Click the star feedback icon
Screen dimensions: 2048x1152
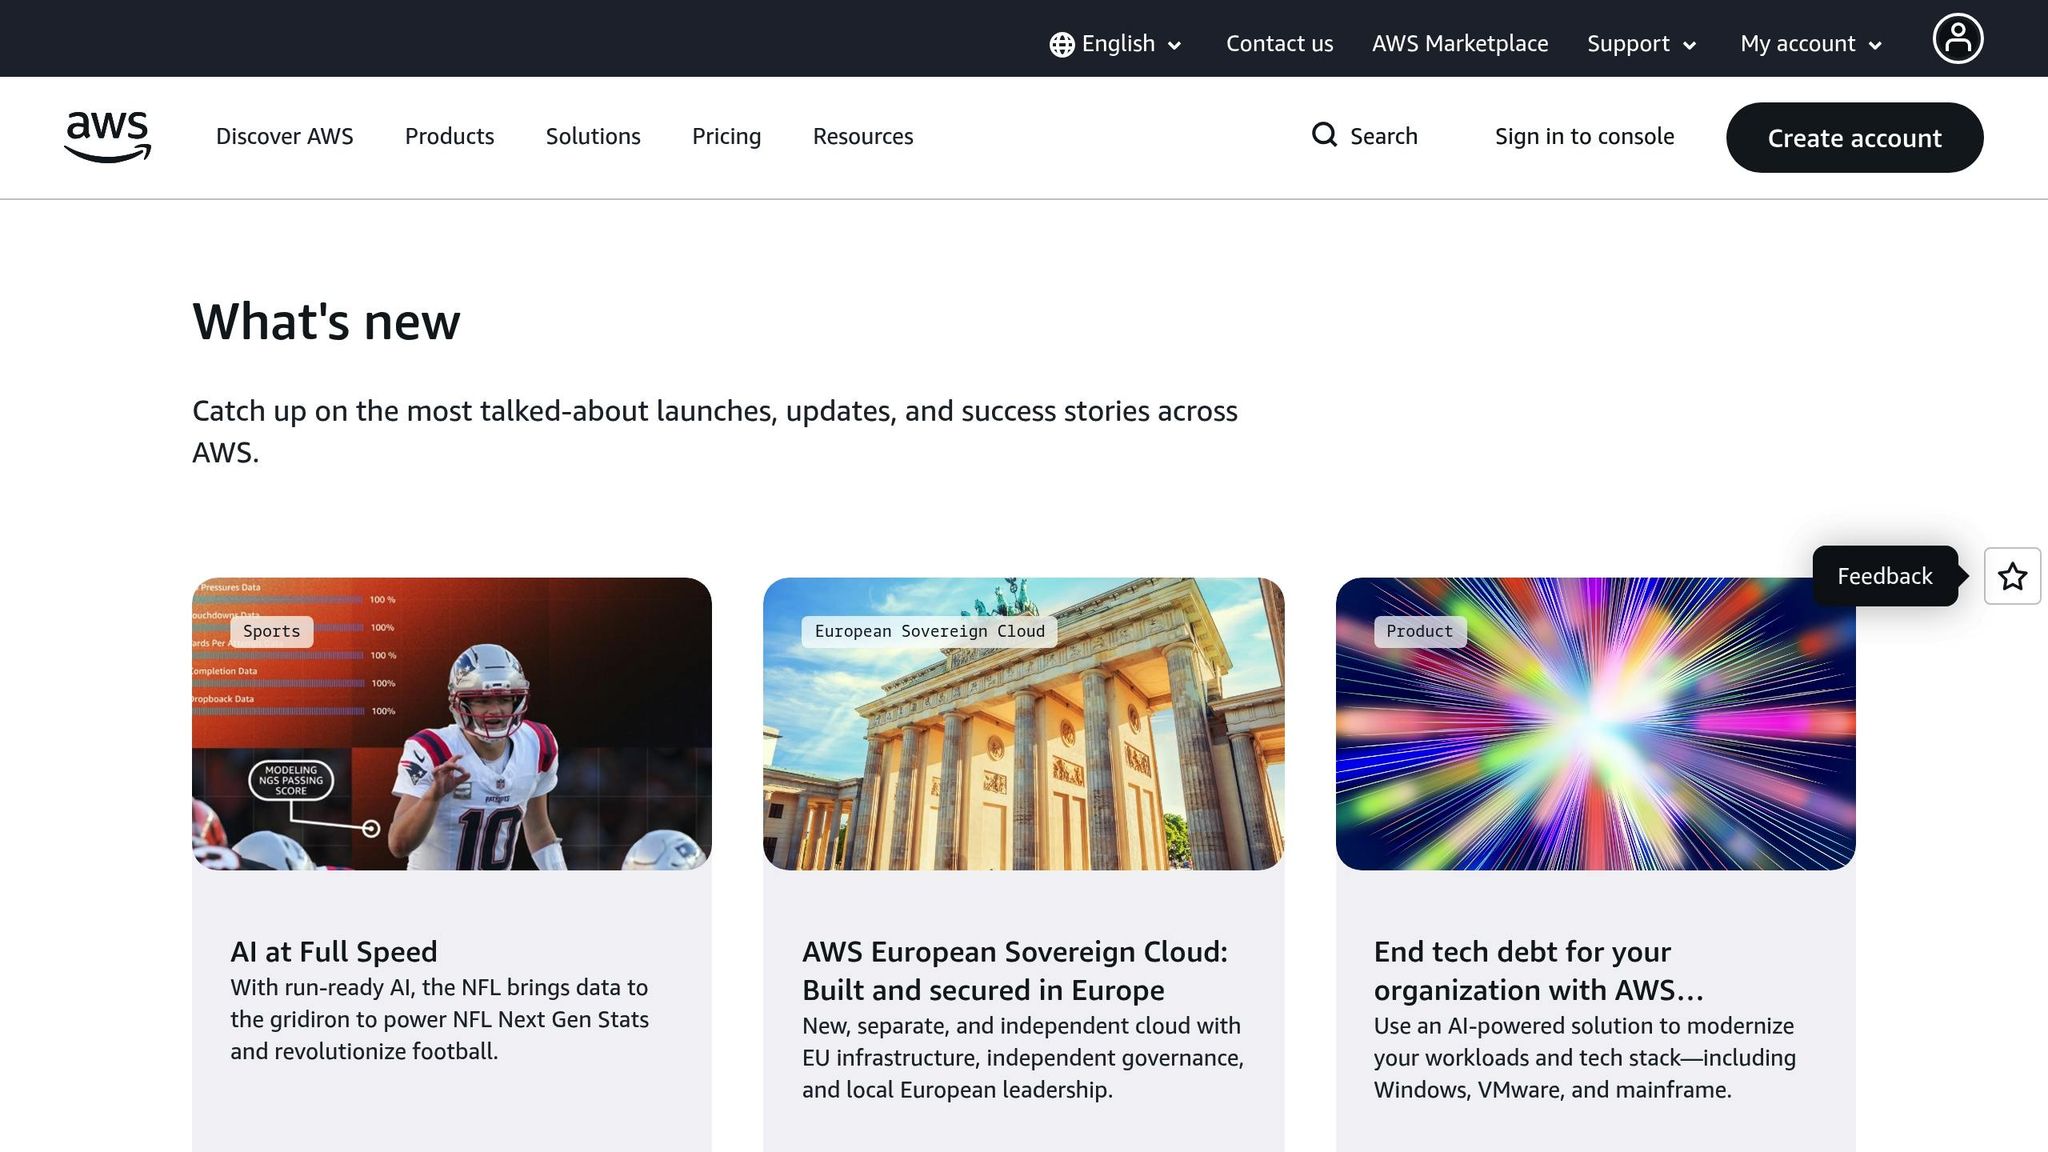(2012, 576)
